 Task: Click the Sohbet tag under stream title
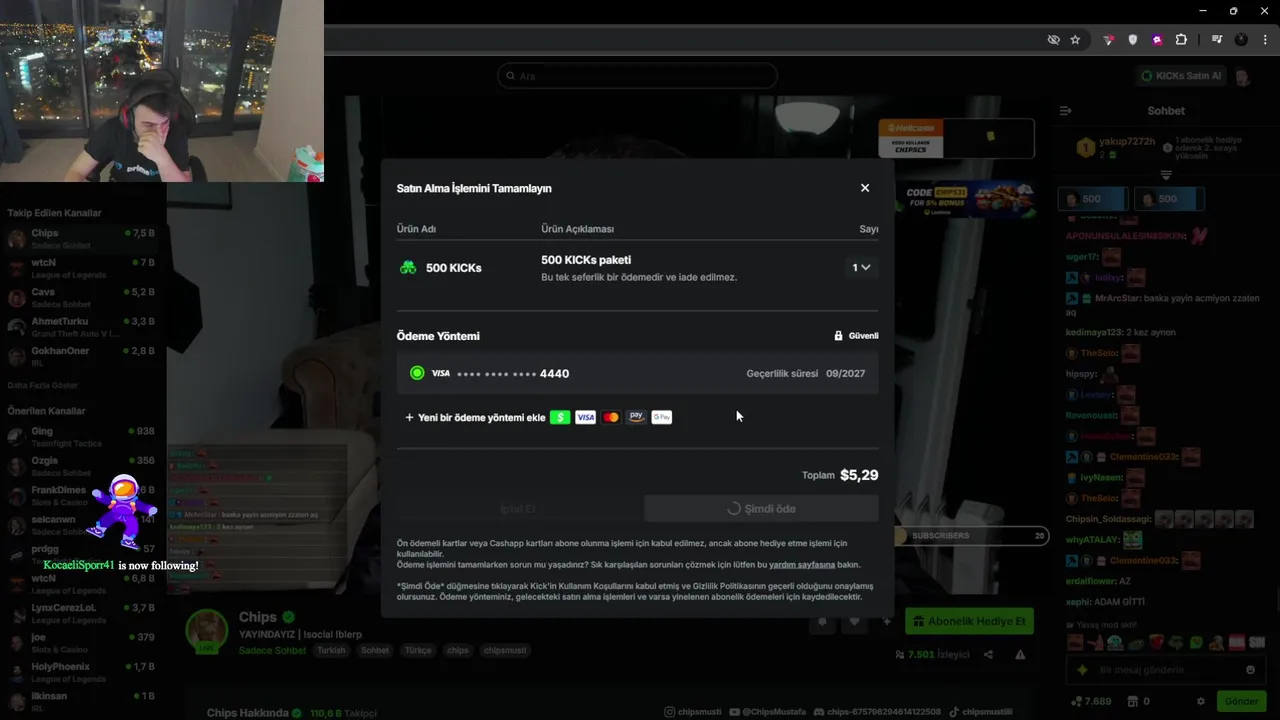[x=375, y=650]
